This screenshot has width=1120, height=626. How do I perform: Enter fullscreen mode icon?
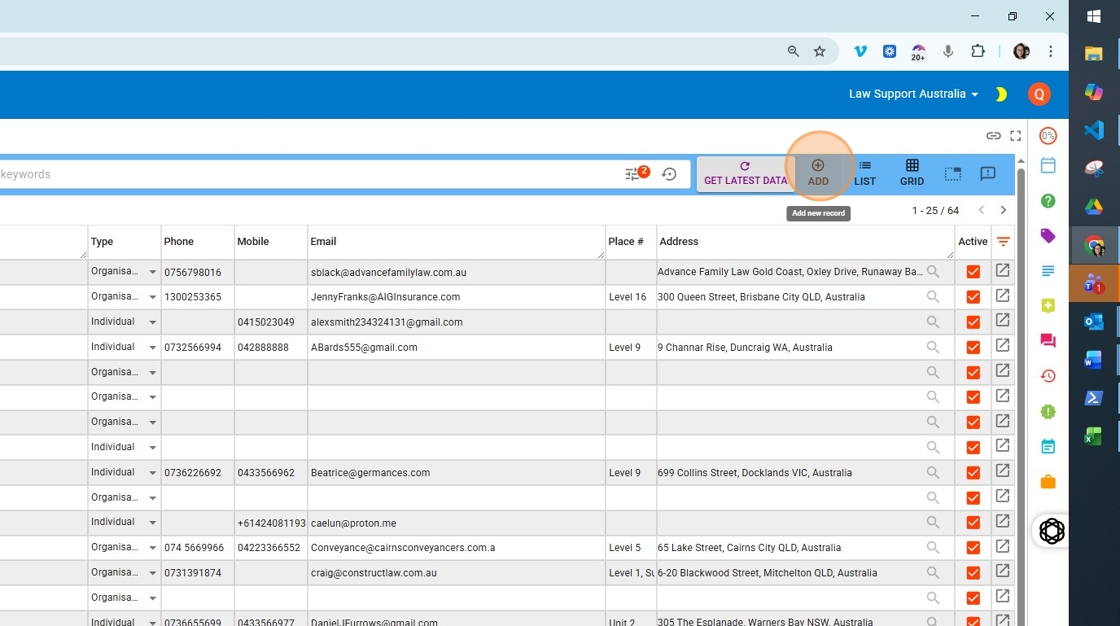[1016, 136]
